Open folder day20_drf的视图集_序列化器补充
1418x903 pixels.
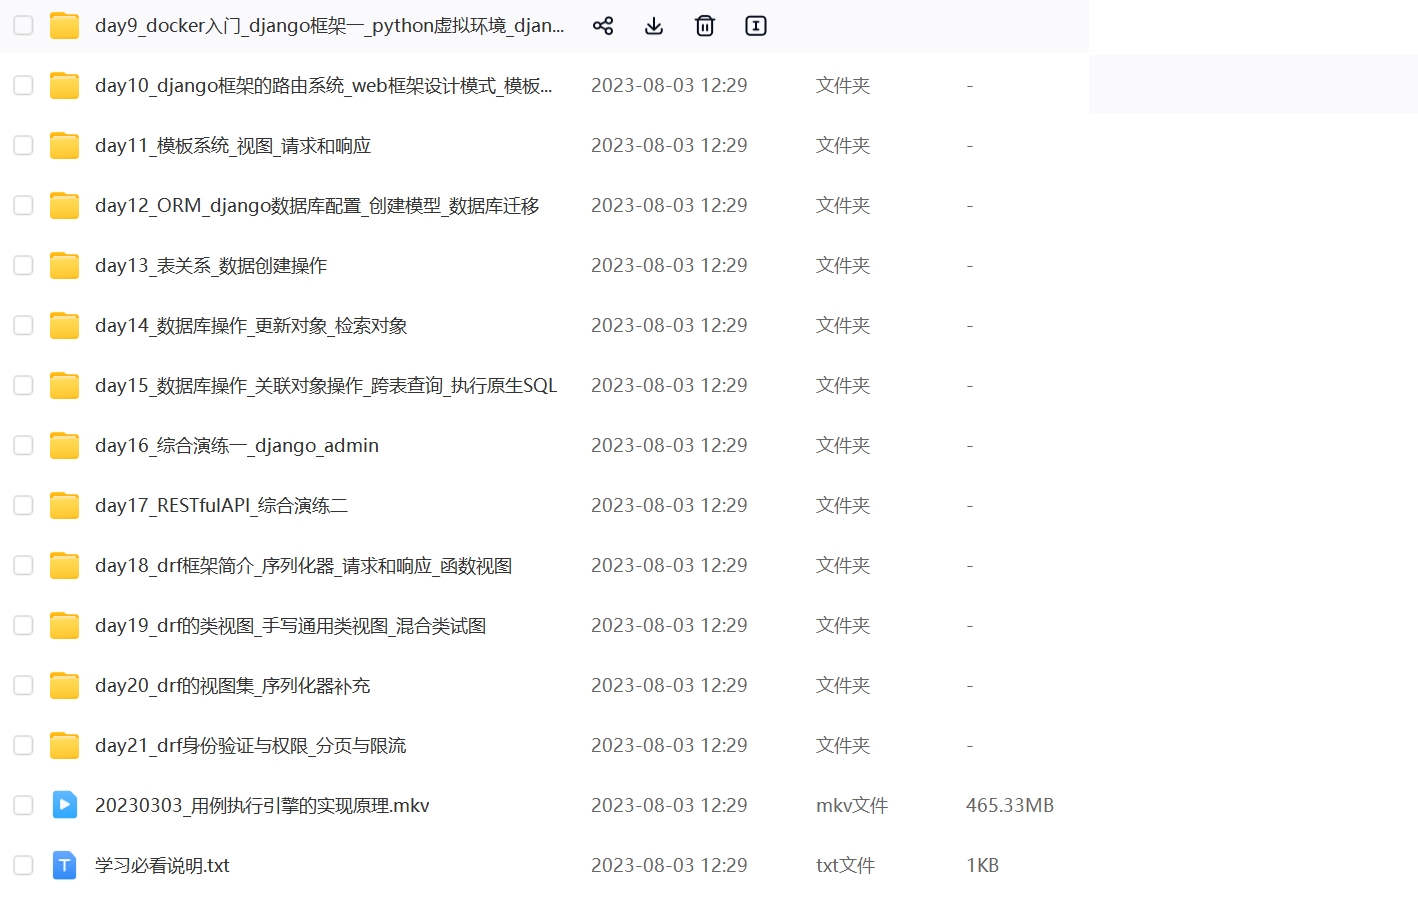pos(233,686)
